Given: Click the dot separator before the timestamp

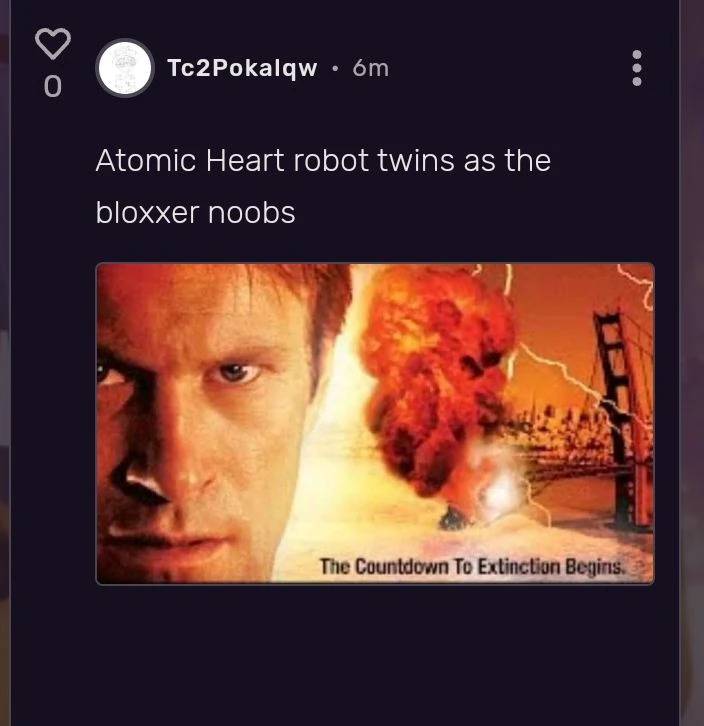Looking at the screenshot, I should [x=335, y=69].
